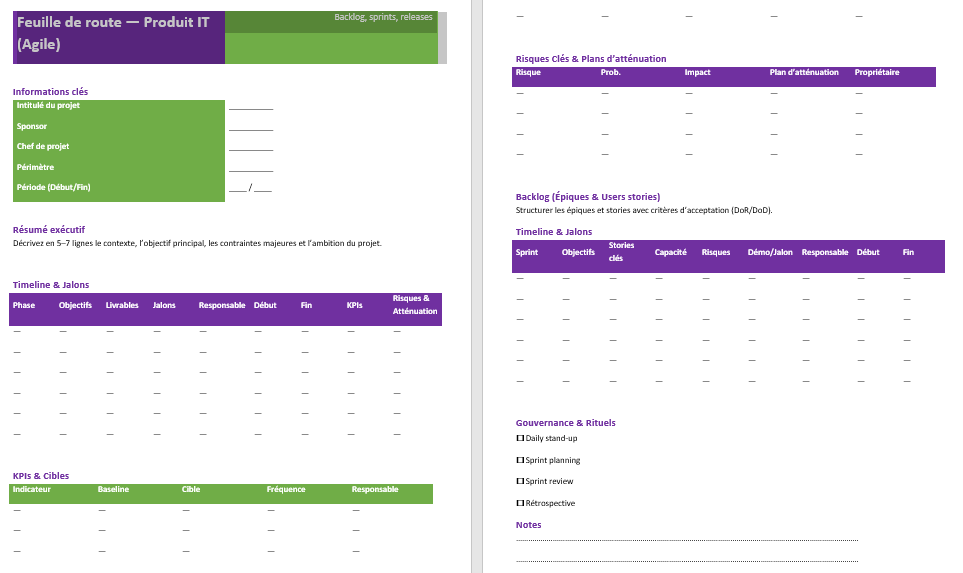Check the Sprint planning box
This screenshot has height=573, width=963.
520,460
